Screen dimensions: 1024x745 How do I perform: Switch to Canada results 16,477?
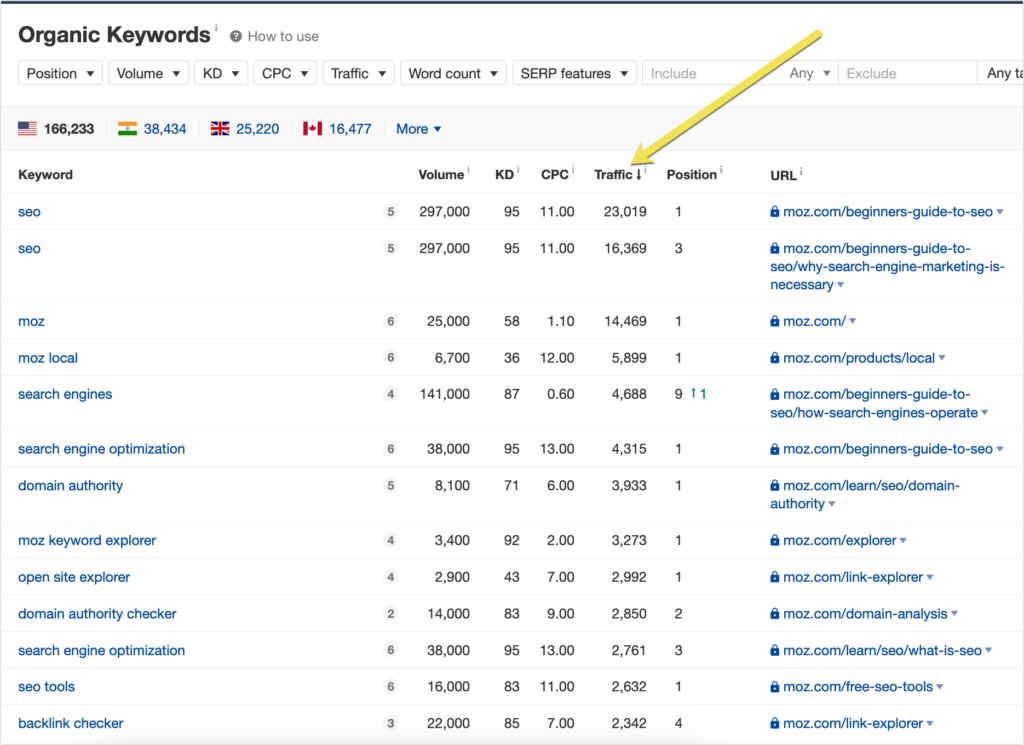tap(350, 129)
